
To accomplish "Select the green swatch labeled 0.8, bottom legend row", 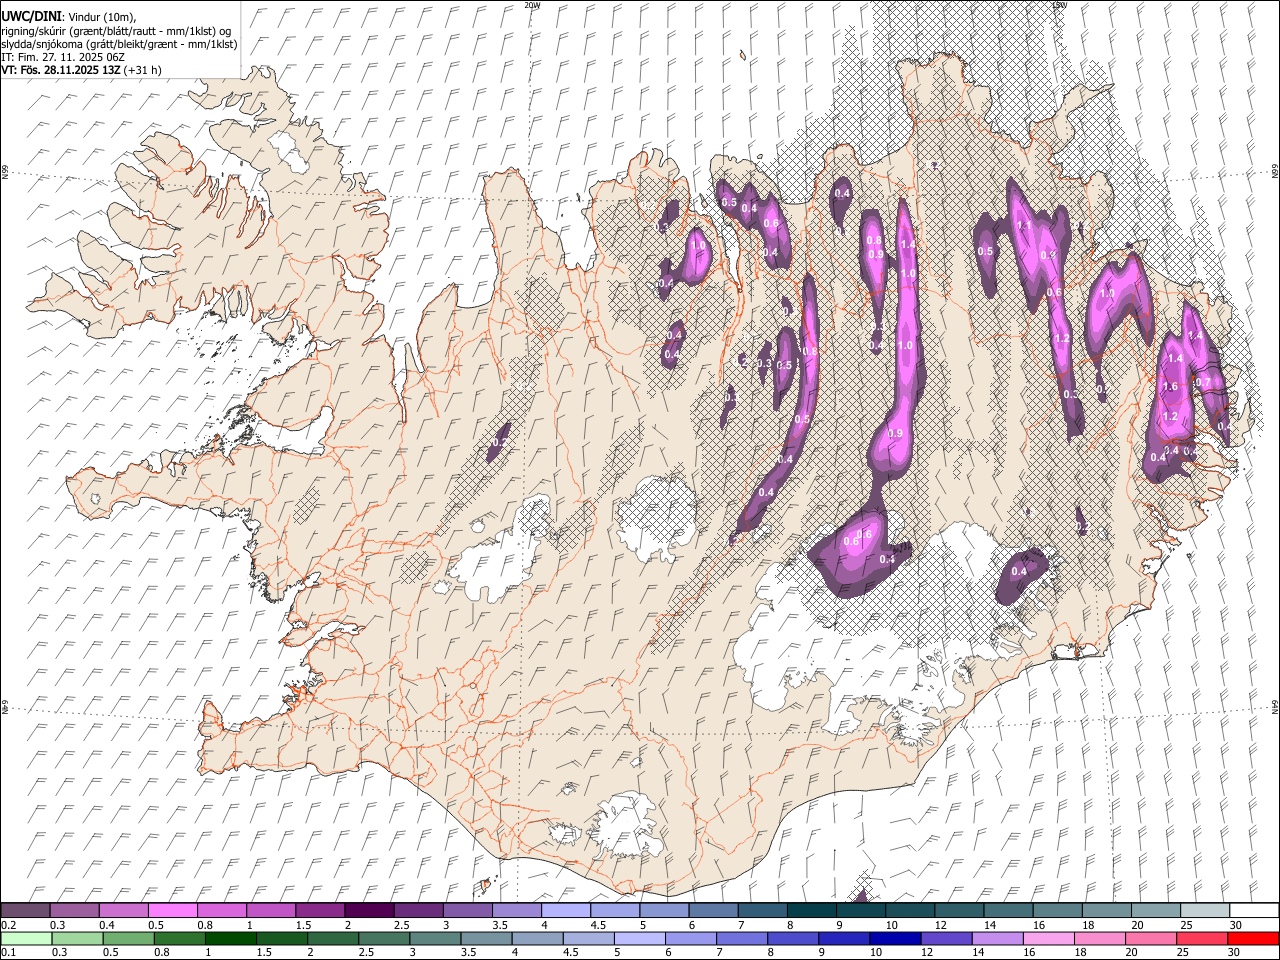I will click(x=180, y=938).
